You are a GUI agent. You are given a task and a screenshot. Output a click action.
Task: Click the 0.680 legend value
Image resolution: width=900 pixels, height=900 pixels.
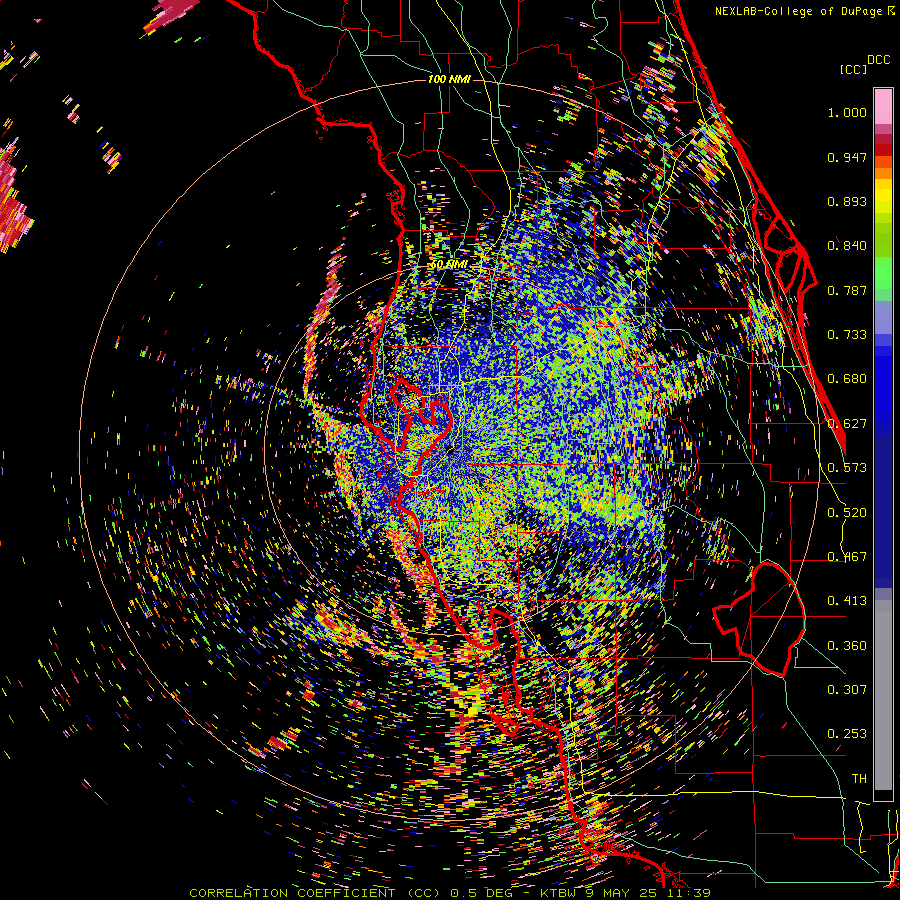847,379
